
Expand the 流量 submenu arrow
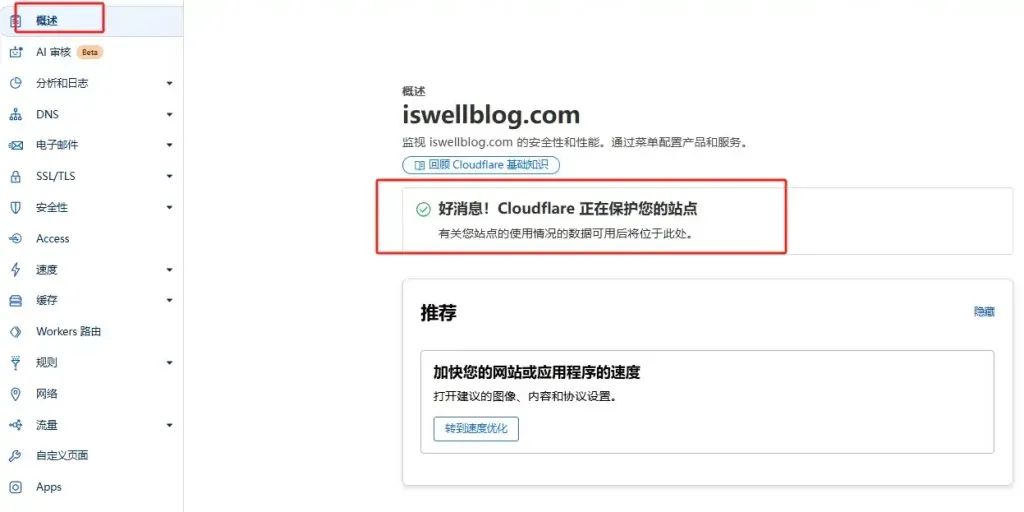170,425
